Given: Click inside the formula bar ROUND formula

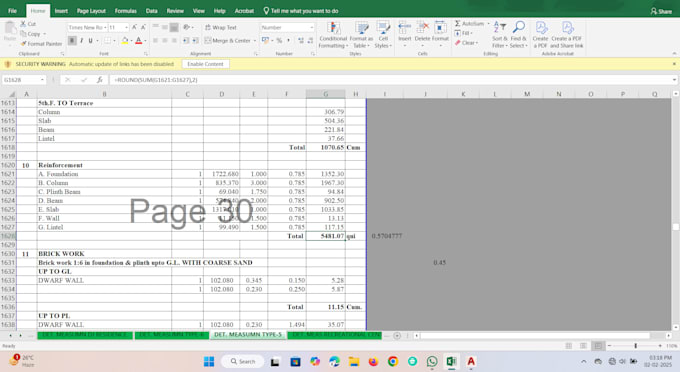Looking at the screenshot, I should [156, 80].
